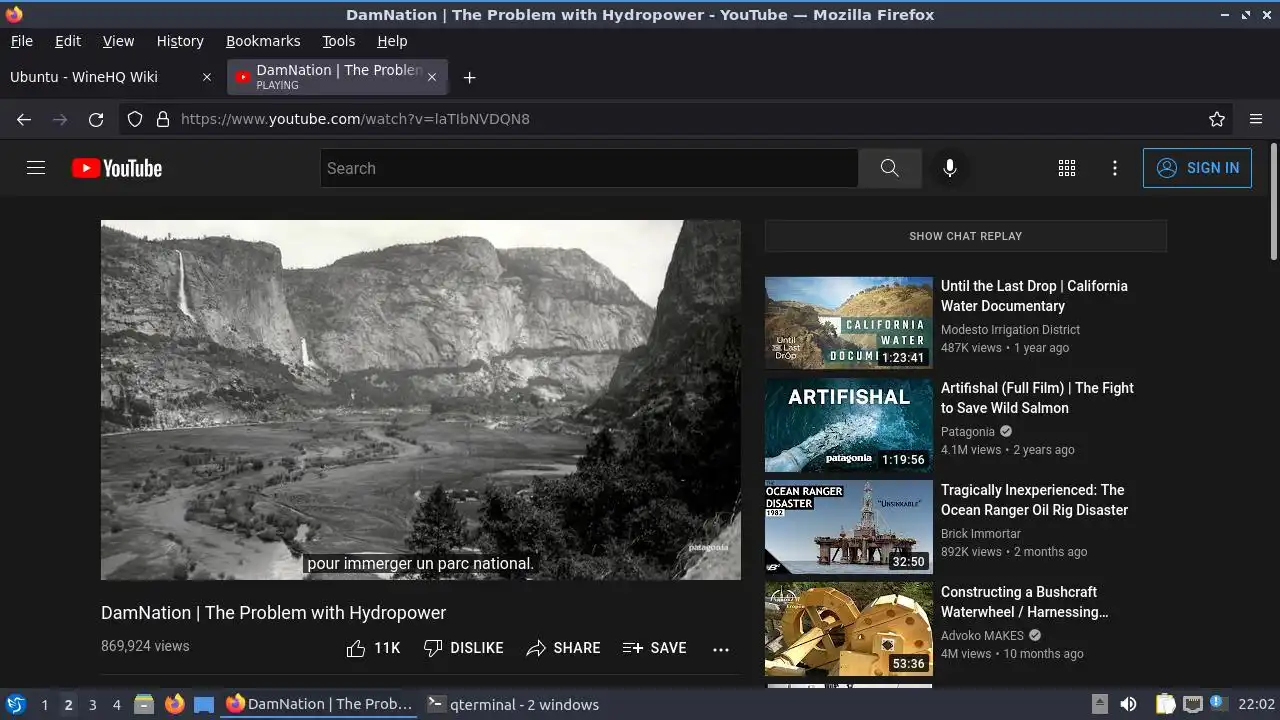Open update notifier tray icon
The image size is (1280, 720).
1219,704
